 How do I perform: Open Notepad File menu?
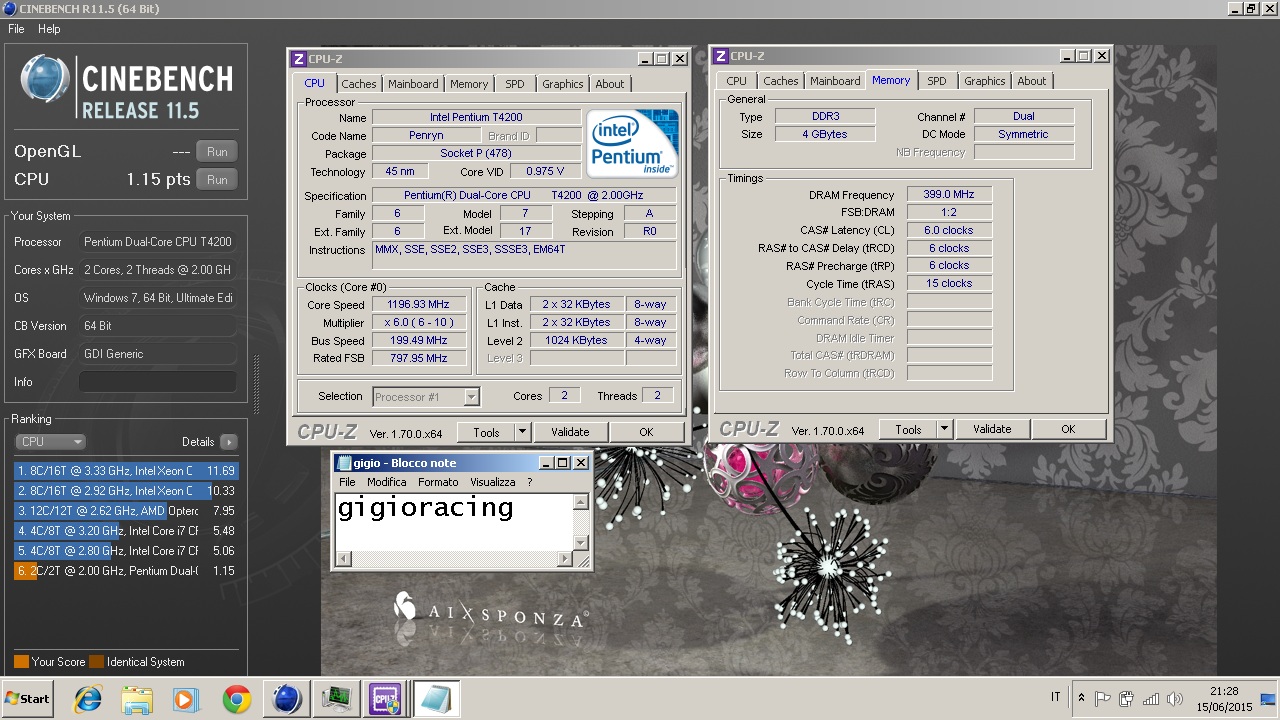click(347, 482)
